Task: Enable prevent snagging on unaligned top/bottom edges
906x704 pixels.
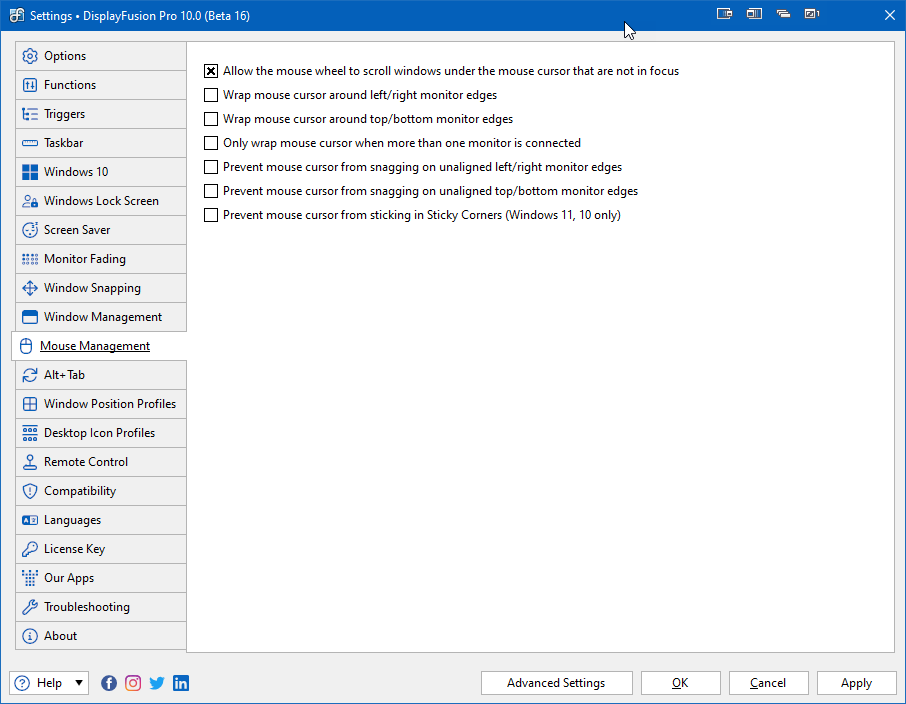Action: point(211,191)
